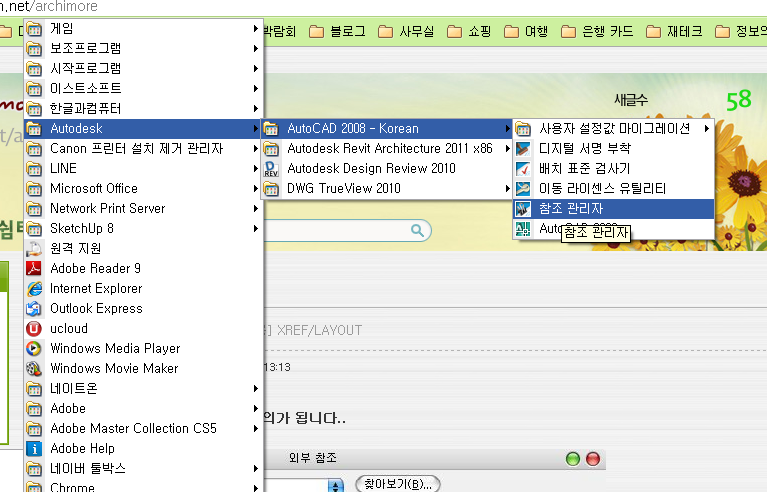This screenshot has width=767, height=492.
Task: Launch Adobe Reader 9 via its icon
Action: point(34,268)
